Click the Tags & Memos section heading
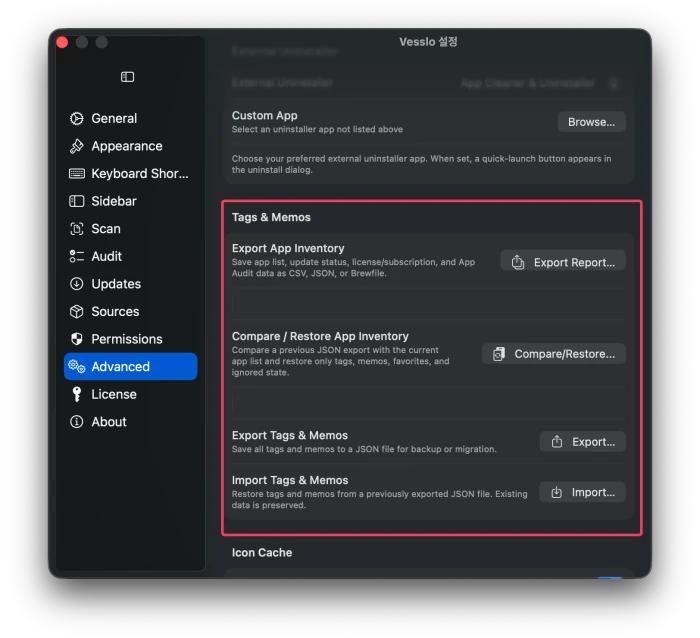Image resolution: width=700 pixels, height=638 pixels. (x=271, y=217)
